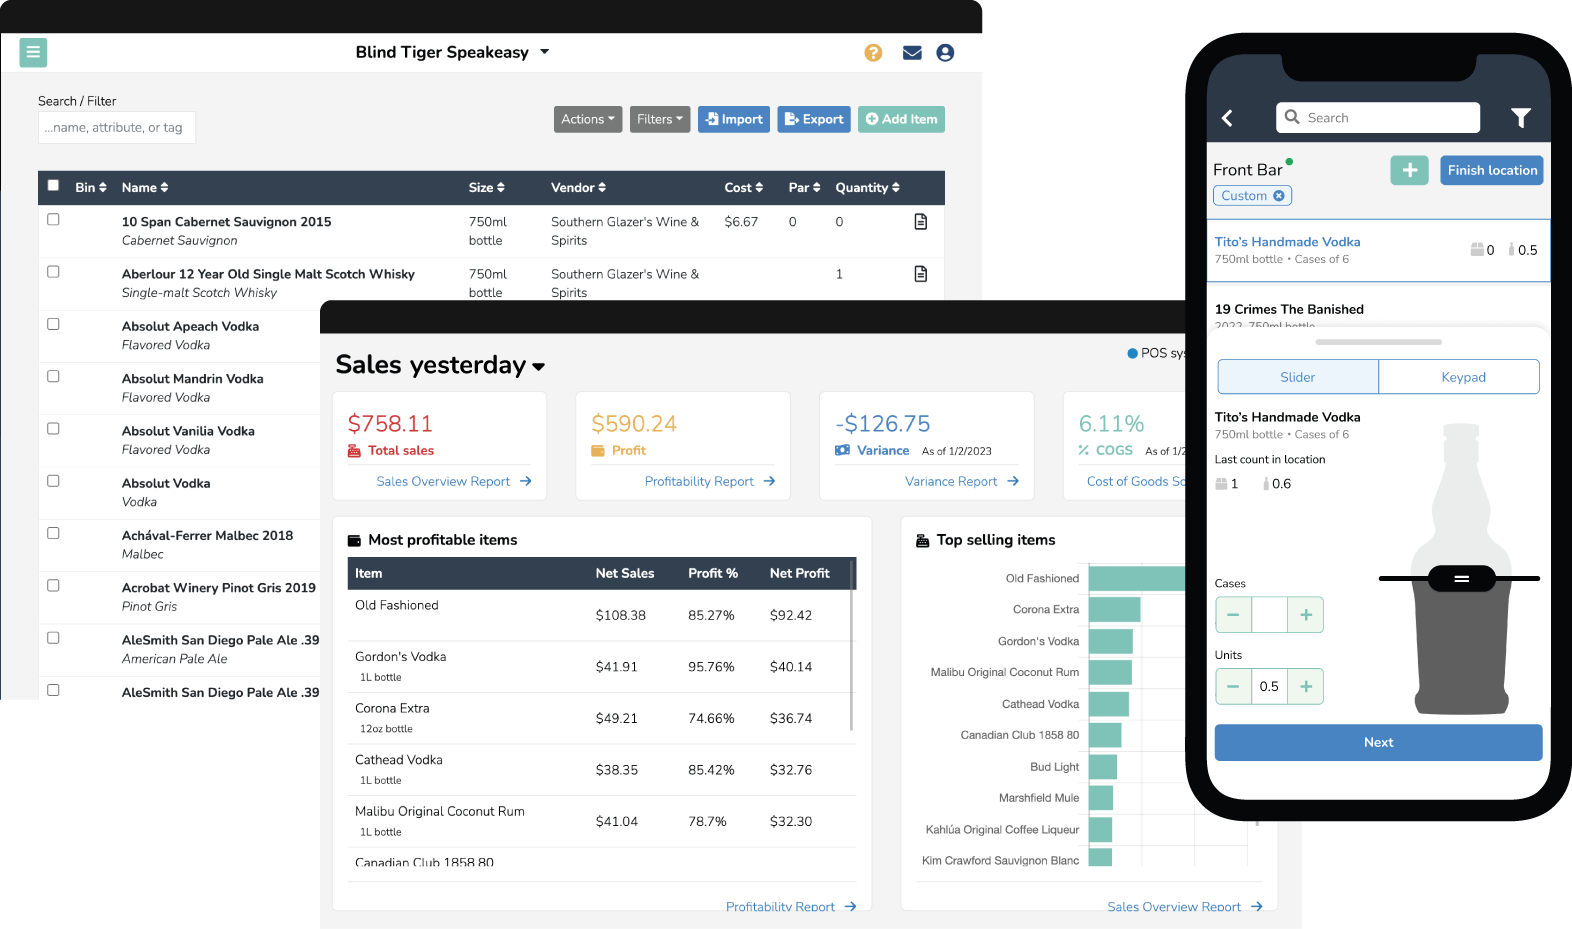Open the Blind Tiger Speakeasy location dropdown

pyautogui.click(x=452, y=52)
